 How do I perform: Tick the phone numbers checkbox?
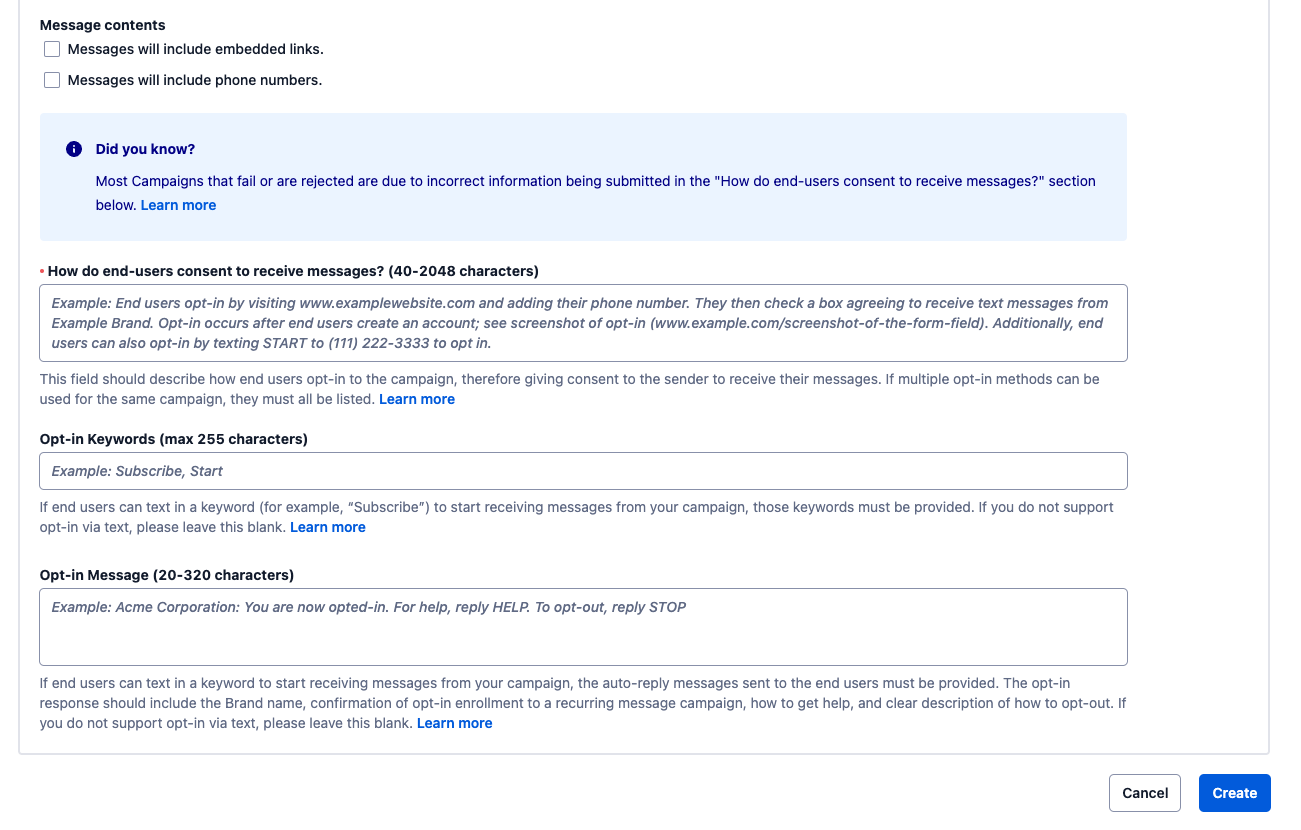click(52, 80)
